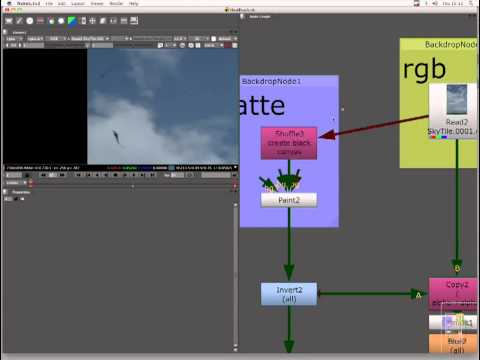Open the Layout menu
This screenshot has width=480, height=360.
pyautogui.click(x=78, y=4)
